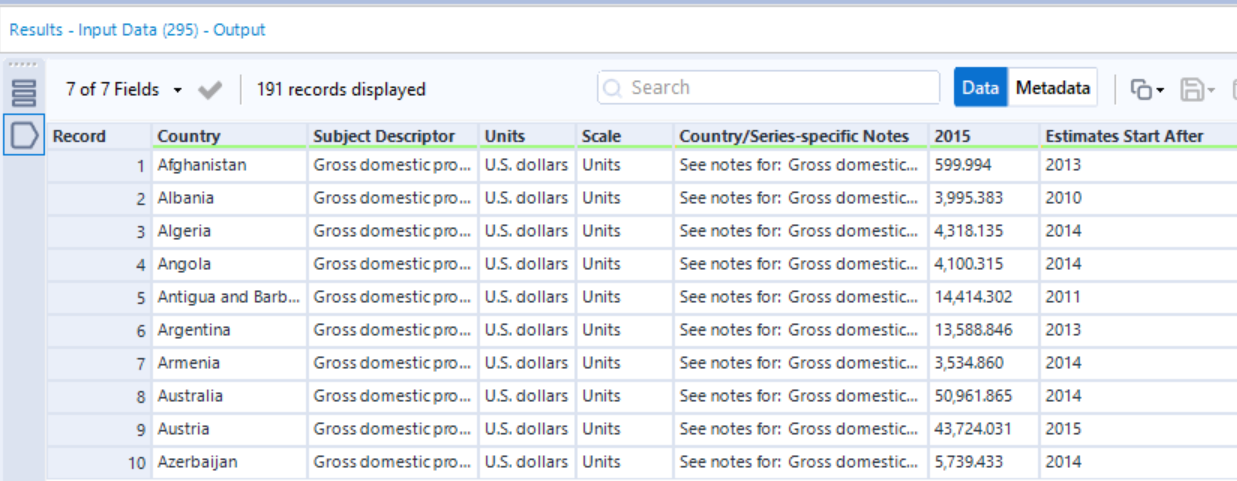Expand the copy icon dropdown arrow
Viewport: 1237px width, 481px height.
[1160, 90]
